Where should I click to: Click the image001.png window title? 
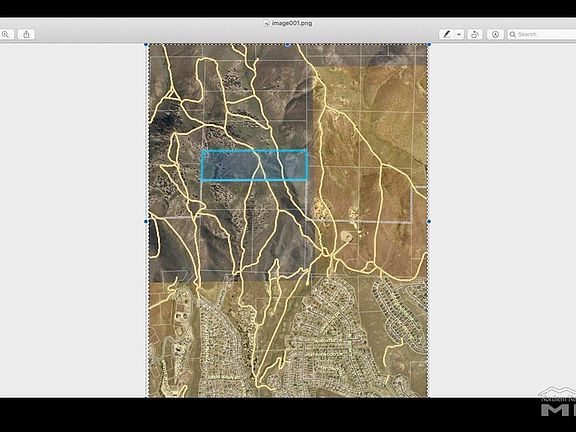292,23
